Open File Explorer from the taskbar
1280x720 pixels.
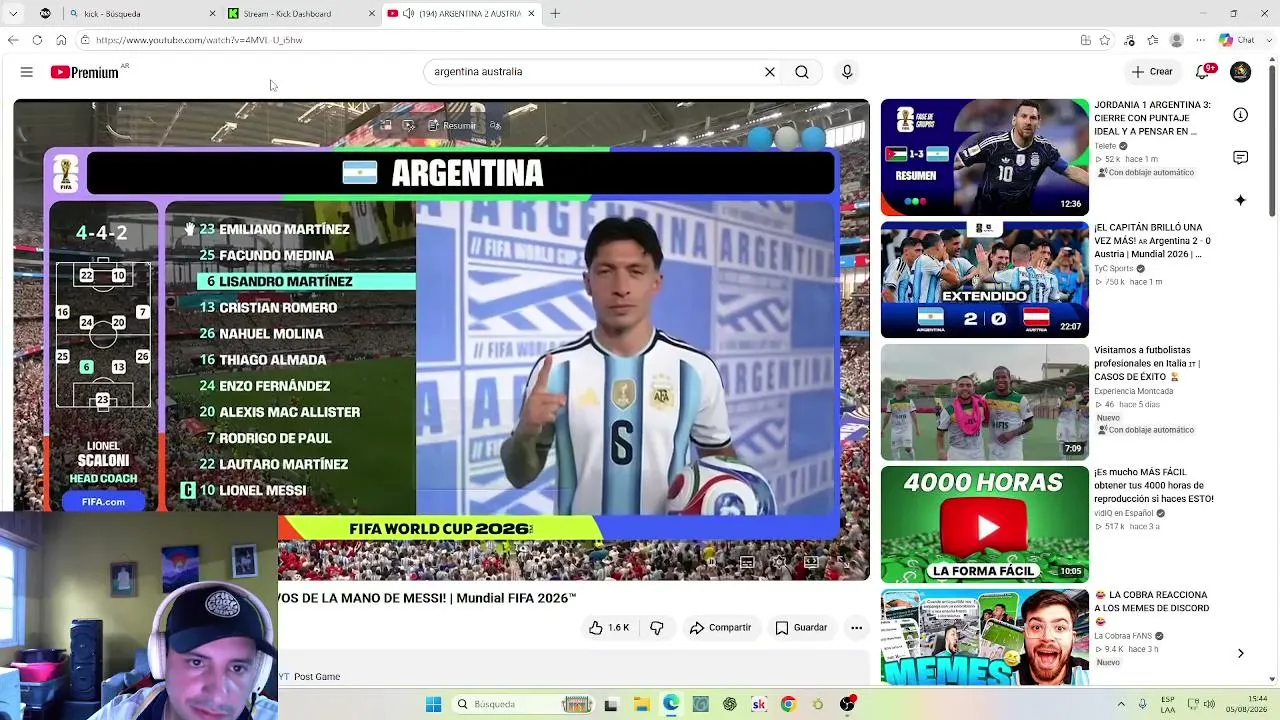641,705
